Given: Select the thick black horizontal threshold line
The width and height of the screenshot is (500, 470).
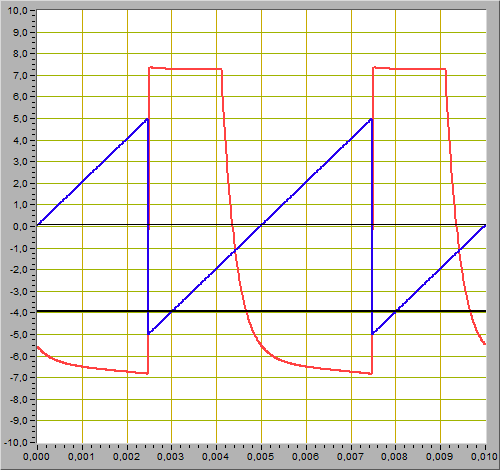Looking at the screenshot, I should (x=261, y=311).
